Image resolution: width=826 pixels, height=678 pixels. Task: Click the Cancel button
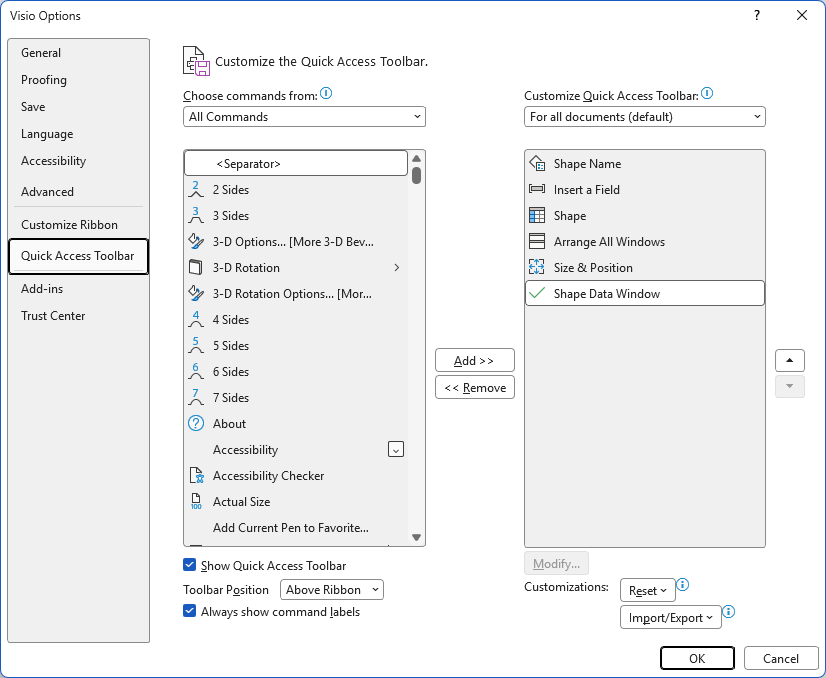pos(781,658)
